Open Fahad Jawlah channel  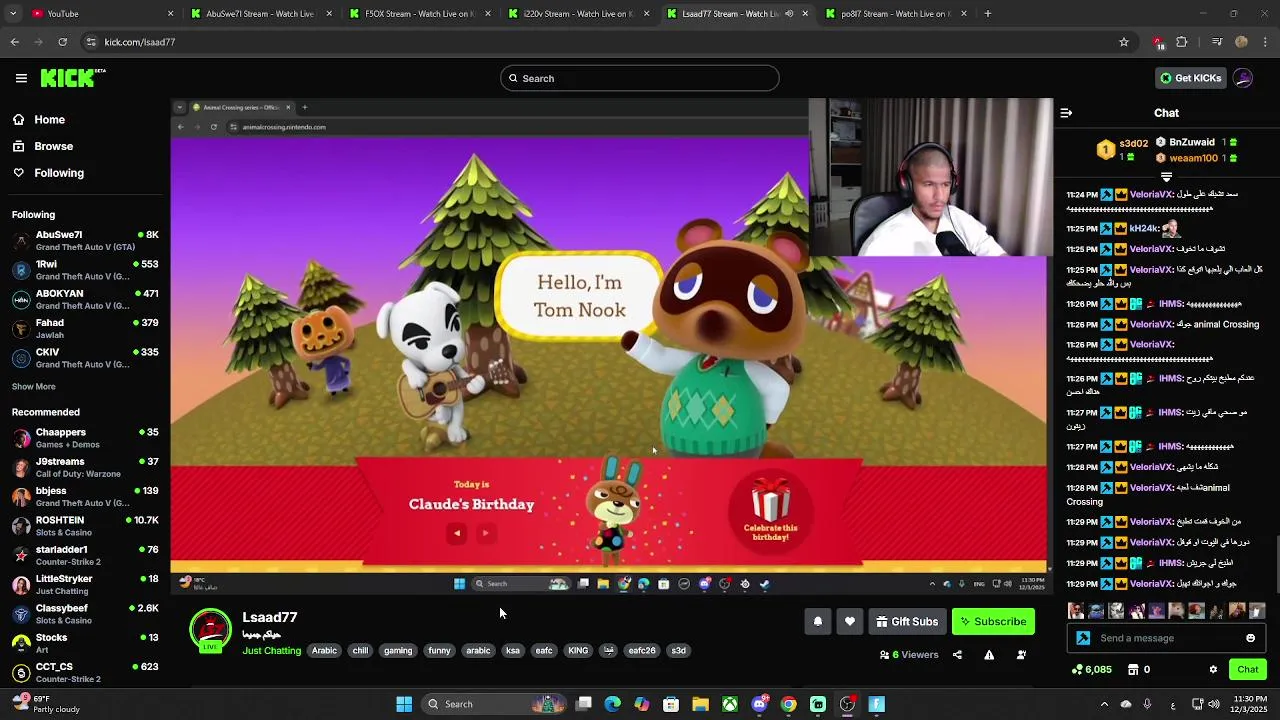(x=85, y=329)
